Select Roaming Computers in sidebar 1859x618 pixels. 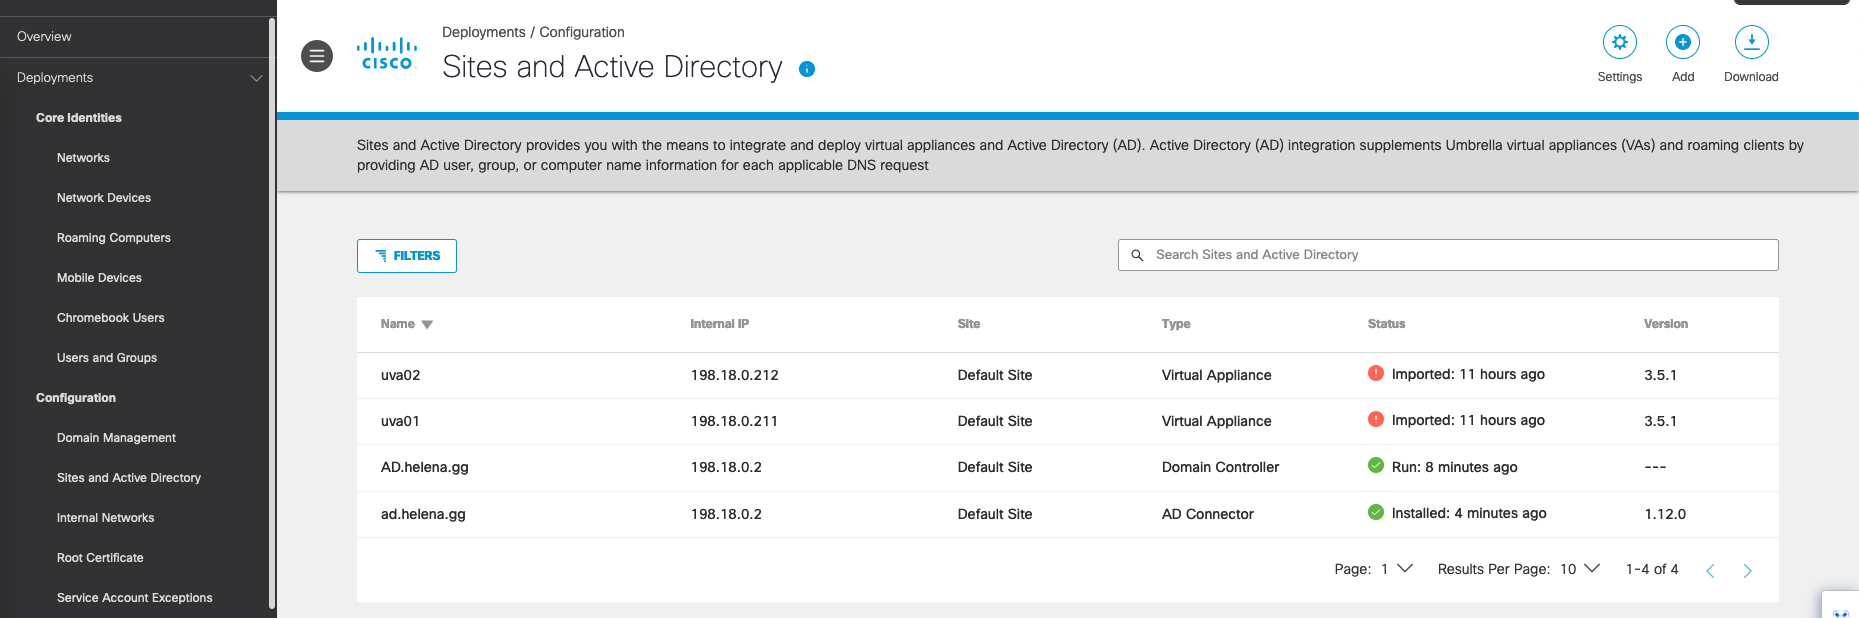click(x=113, y=238)
